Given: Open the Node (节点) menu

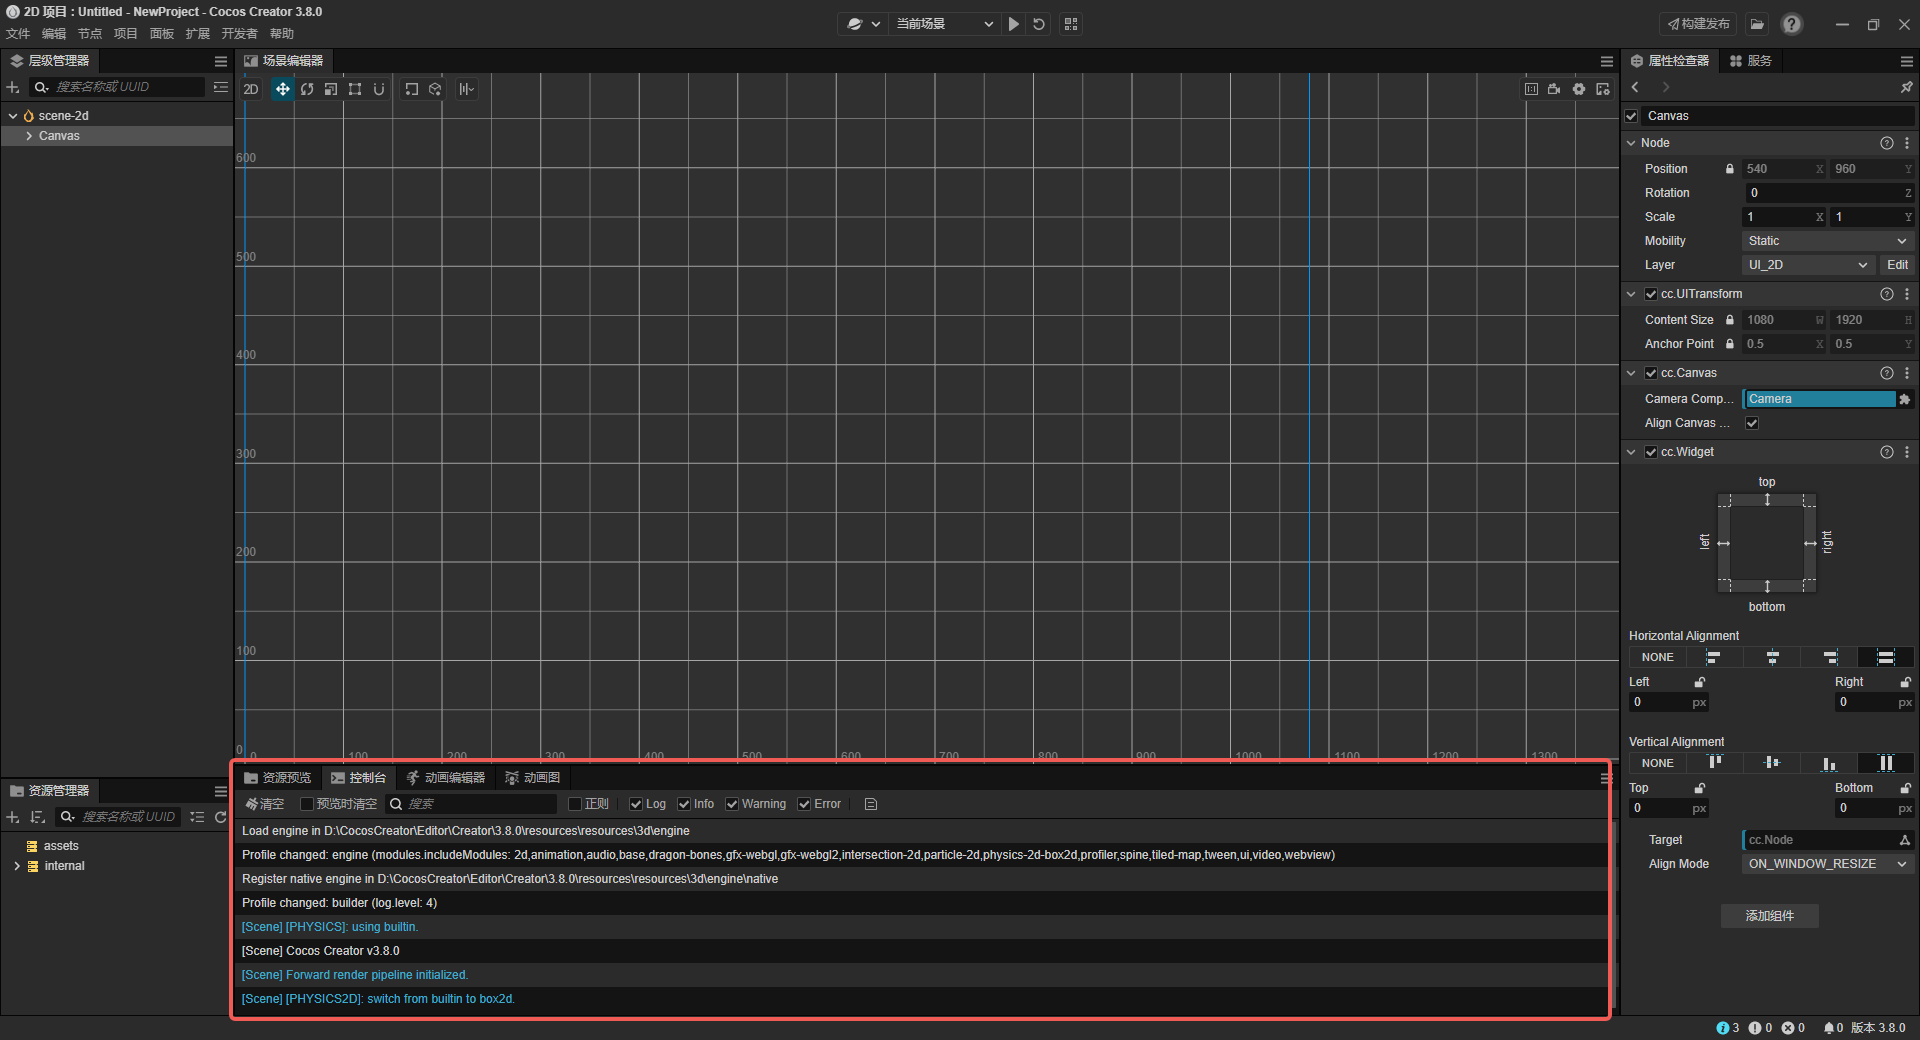Looking at the screenshot, I should point(90,34).
